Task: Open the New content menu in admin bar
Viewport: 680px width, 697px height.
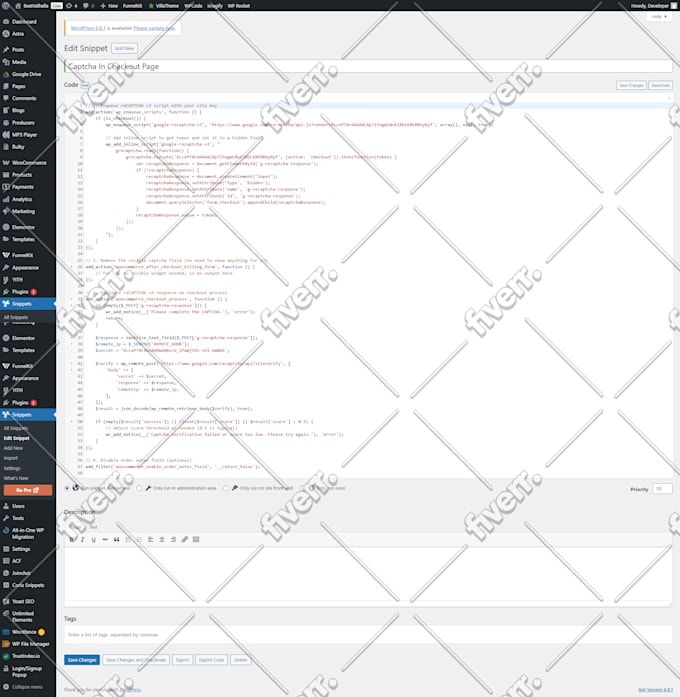Action: pyautogui.click(x=109, y=6)
